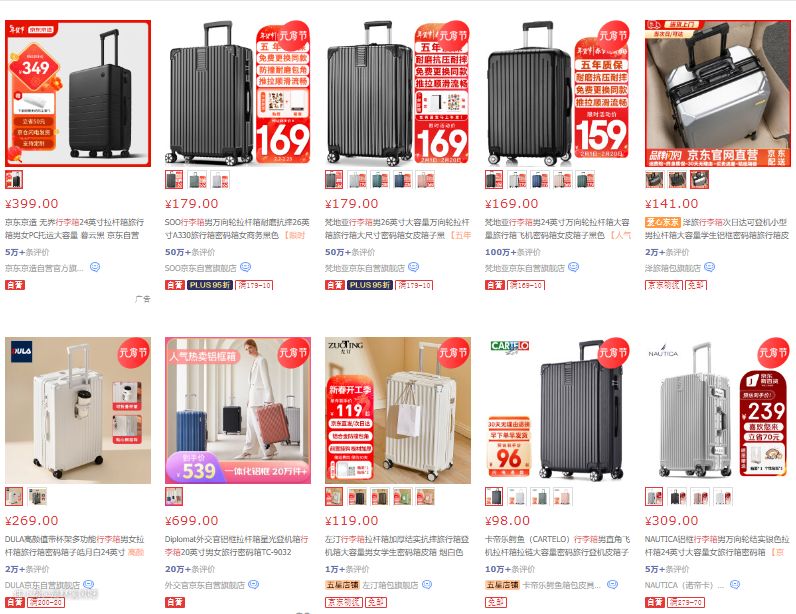Open chat icon beside 洋旅箱包旗舰店
This screenshot has width=796, height=614.
click(x=710, y=267)
